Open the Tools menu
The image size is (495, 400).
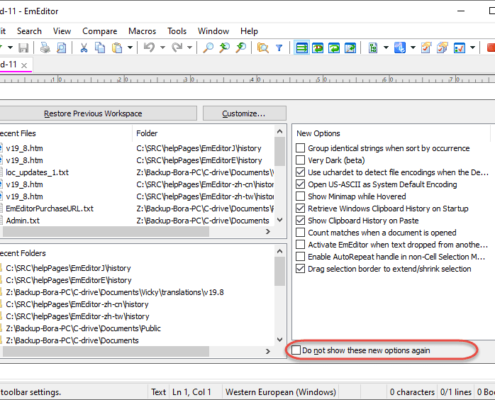click(177, 31)
